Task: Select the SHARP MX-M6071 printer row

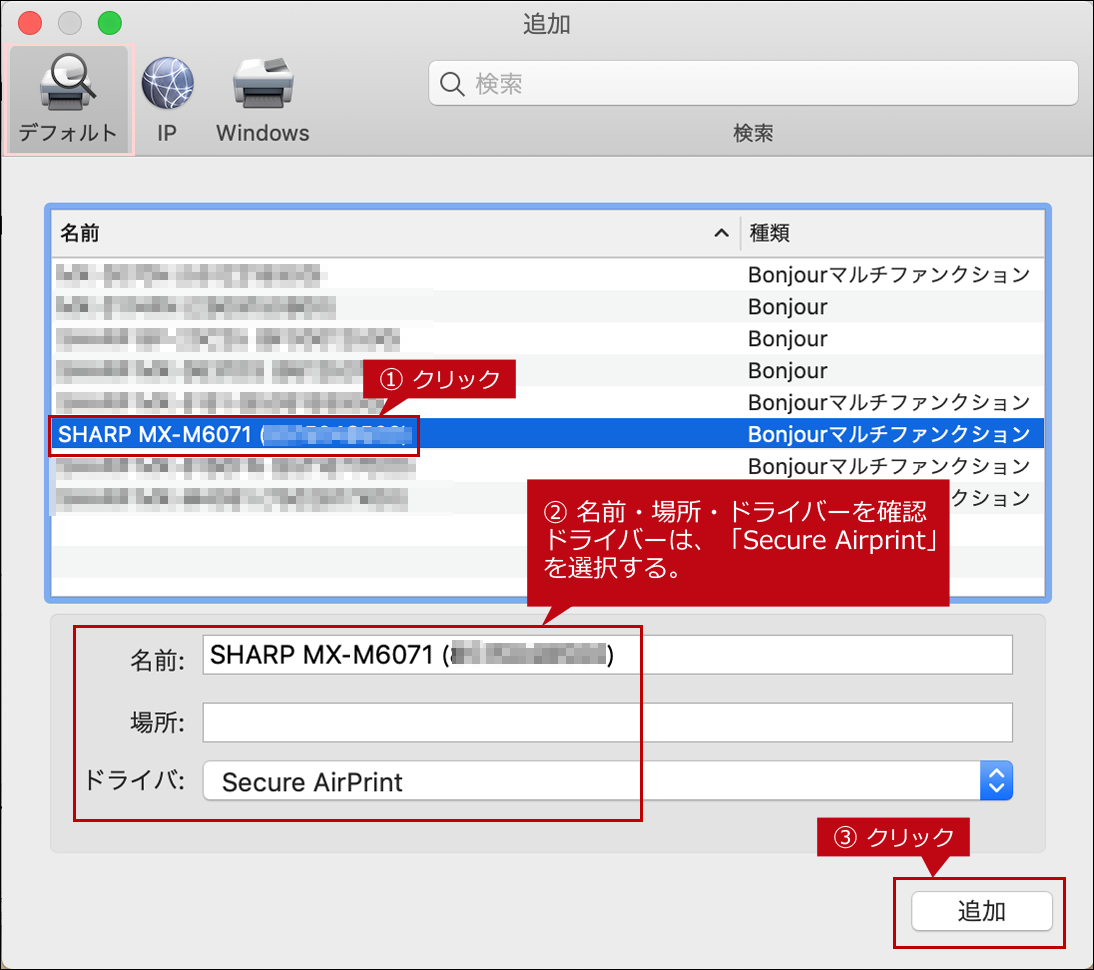Action: 548,434
